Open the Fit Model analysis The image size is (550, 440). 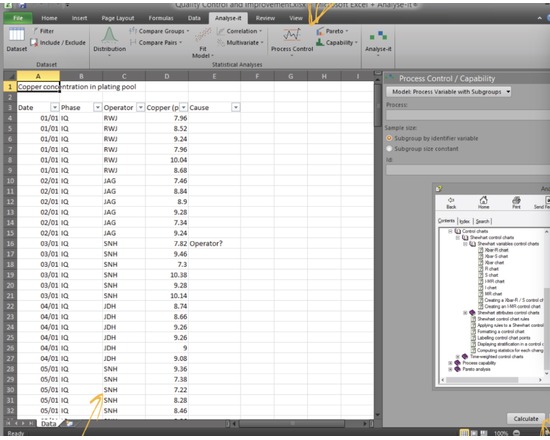pyautogui.click(x=203, y=43)
